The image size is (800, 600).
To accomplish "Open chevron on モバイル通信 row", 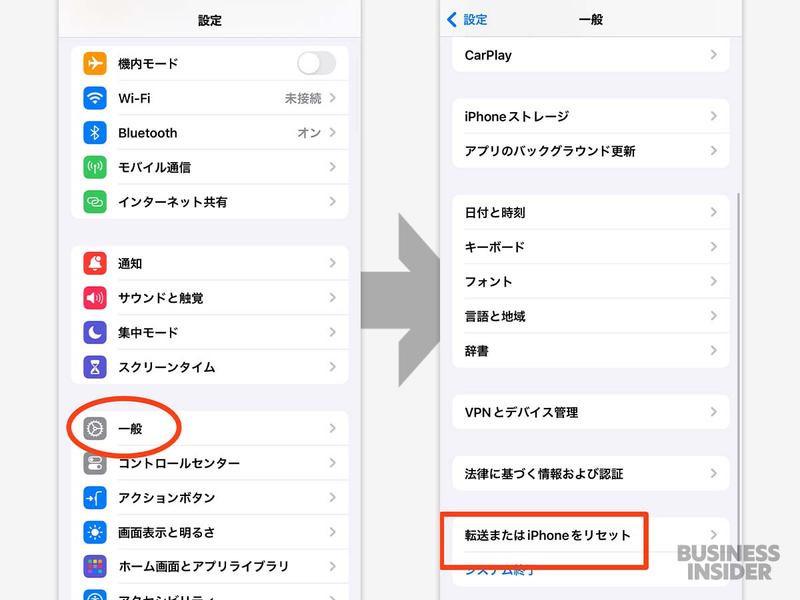I will pyautogui.click(x=333, y=167).
